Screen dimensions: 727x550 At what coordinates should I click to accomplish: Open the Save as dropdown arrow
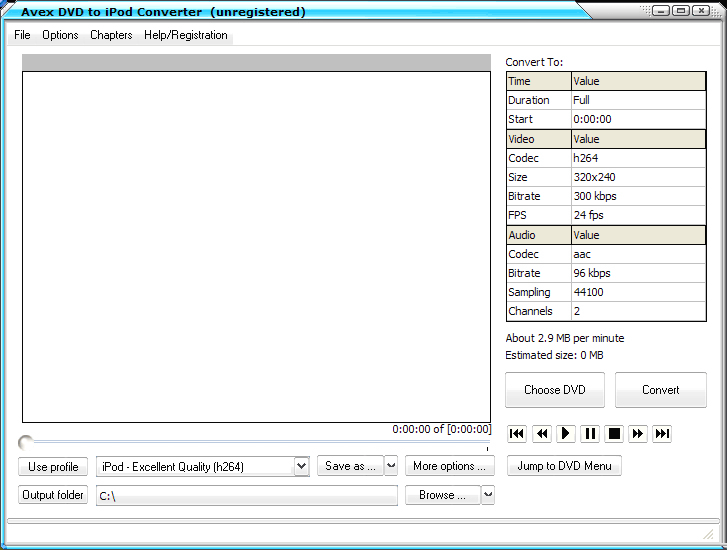click(391, 466)
